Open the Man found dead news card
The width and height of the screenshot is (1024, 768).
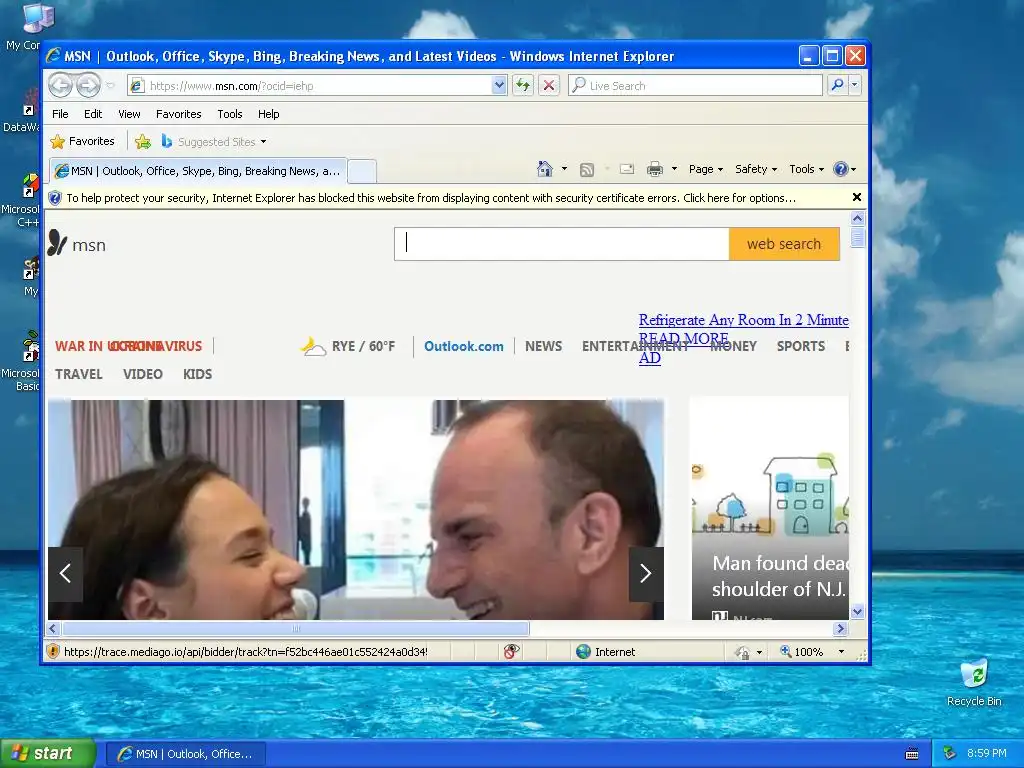pos(770,508)
